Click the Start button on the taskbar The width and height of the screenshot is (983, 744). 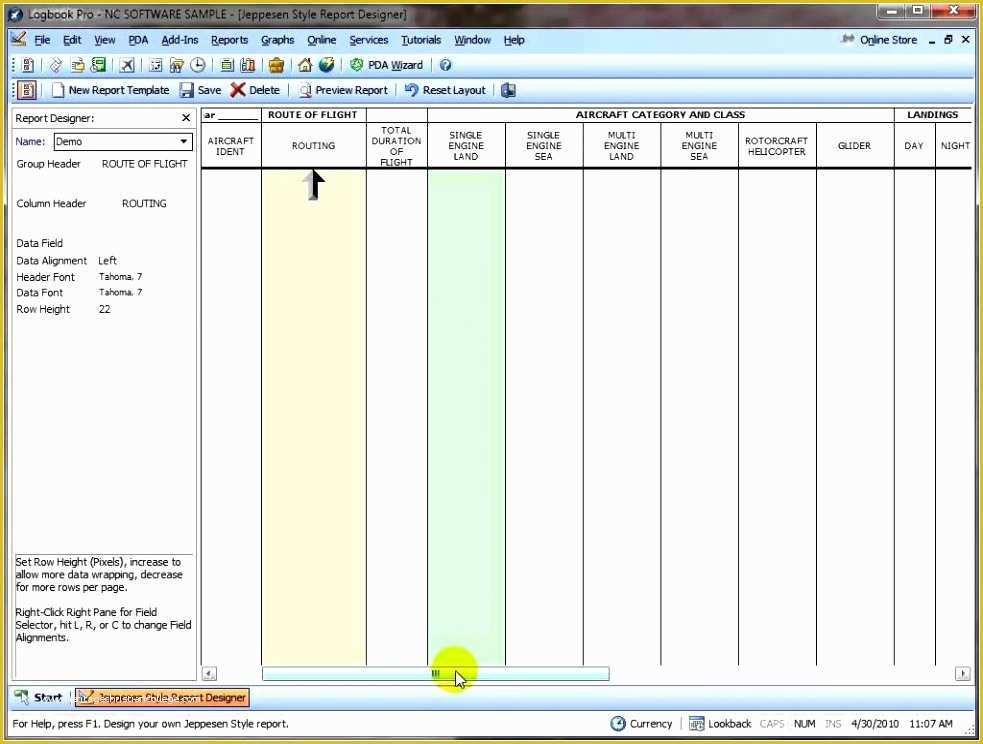(x=39, y=697)
